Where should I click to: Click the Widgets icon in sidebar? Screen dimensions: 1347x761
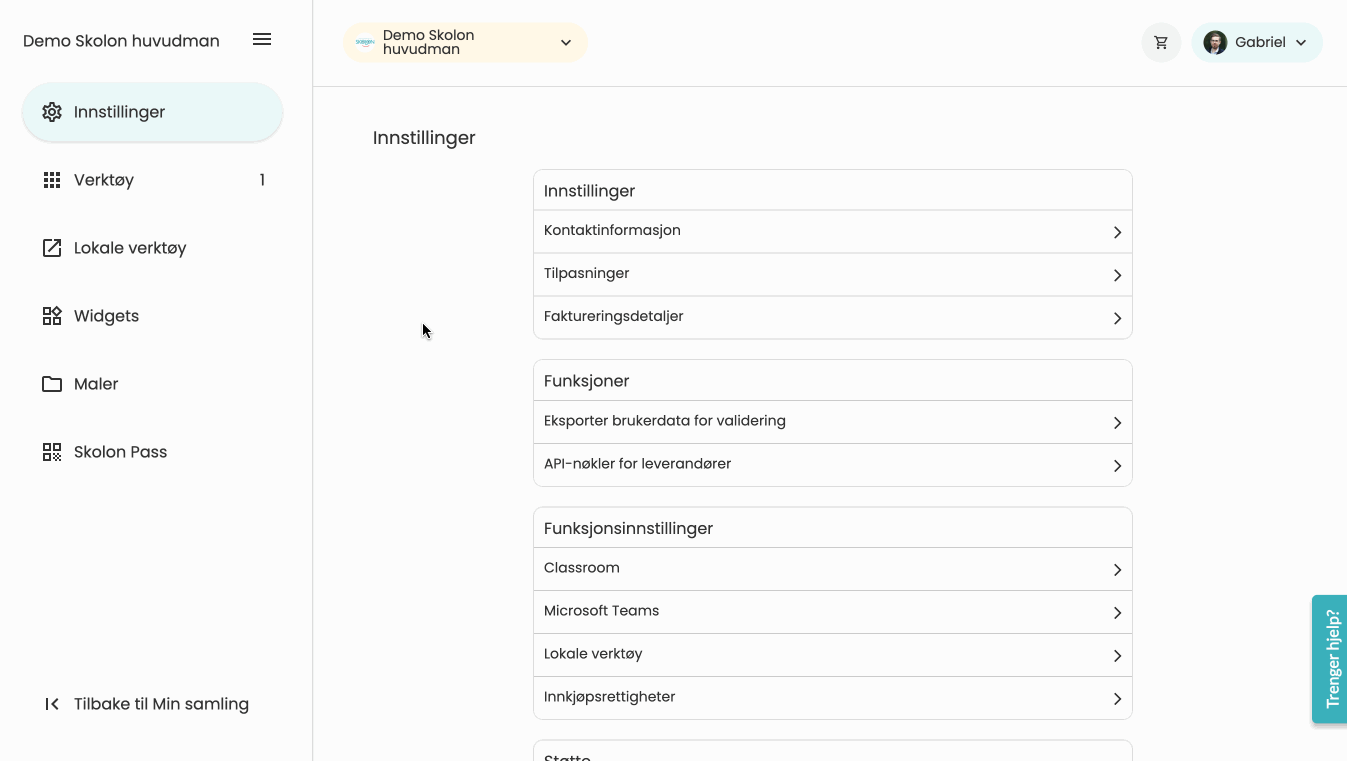click(52, 316)
